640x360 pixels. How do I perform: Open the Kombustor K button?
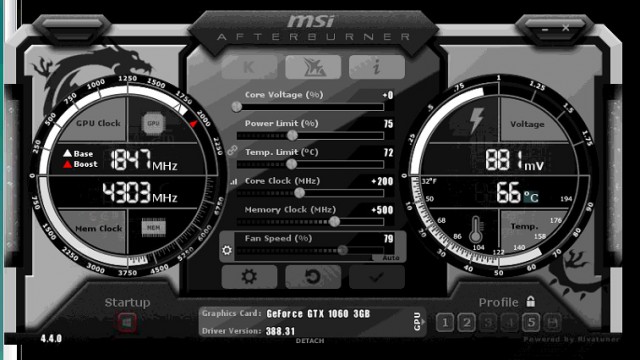[249, 67]
